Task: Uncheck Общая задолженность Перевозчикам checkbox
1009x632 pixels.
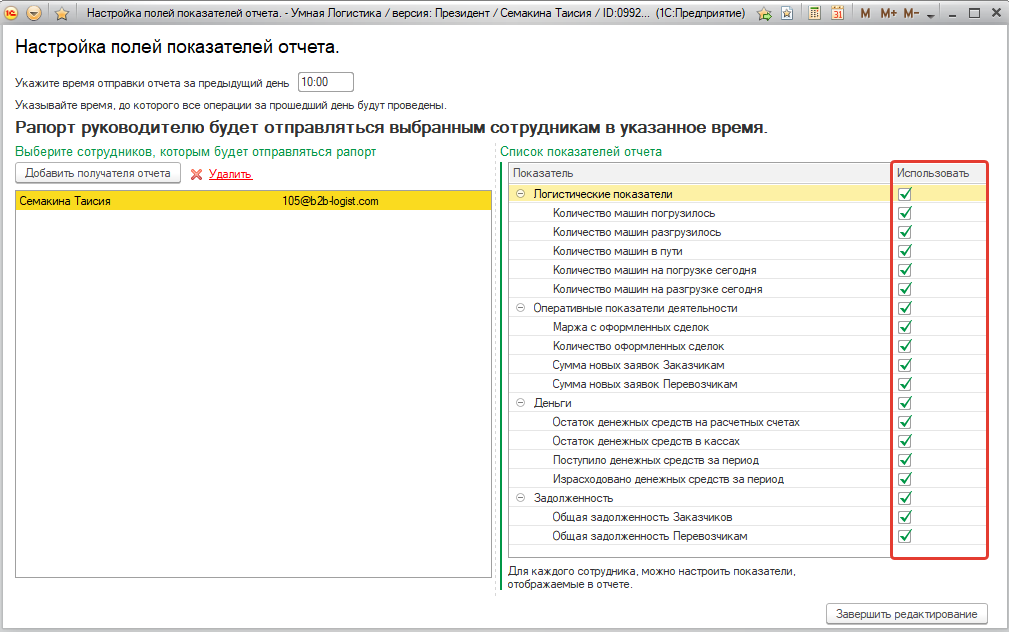Action: (x=905, y=536)
